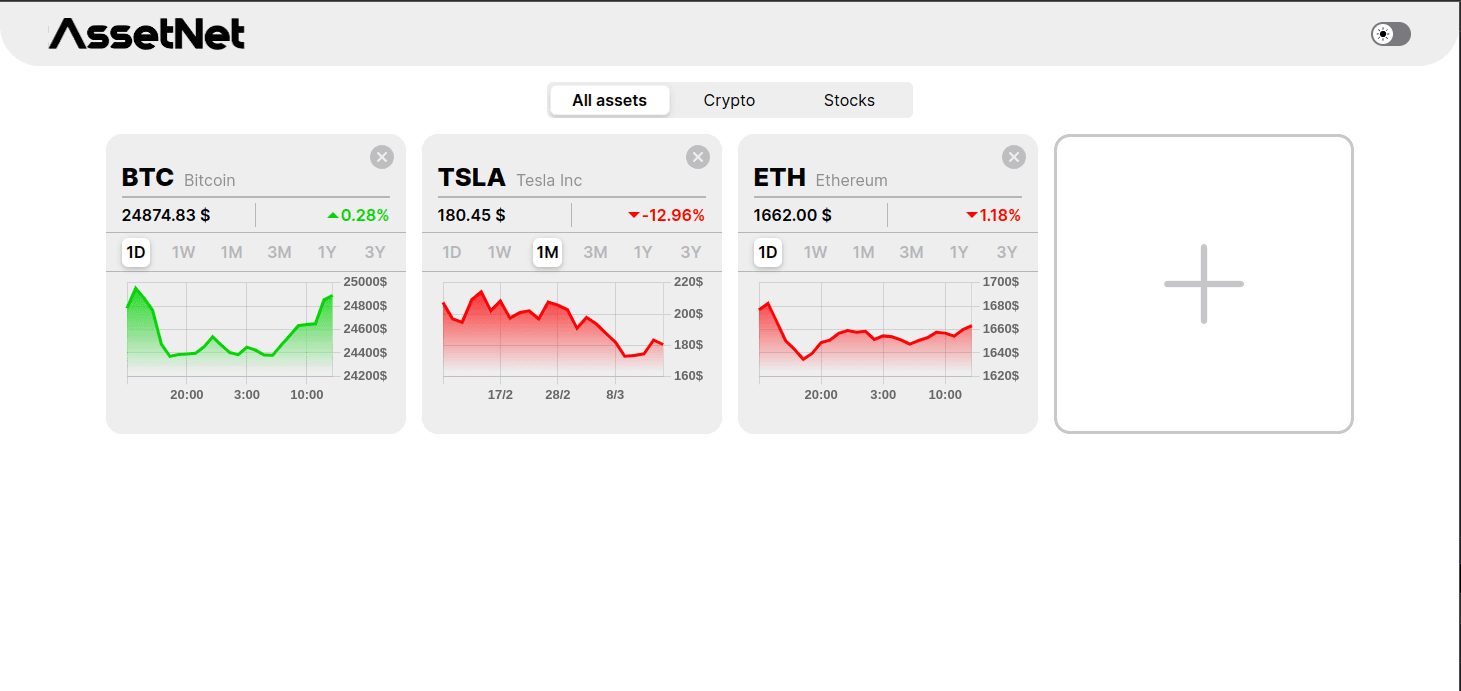
Task: Select 3Y range on BTC card
Action: click(375, 252)
